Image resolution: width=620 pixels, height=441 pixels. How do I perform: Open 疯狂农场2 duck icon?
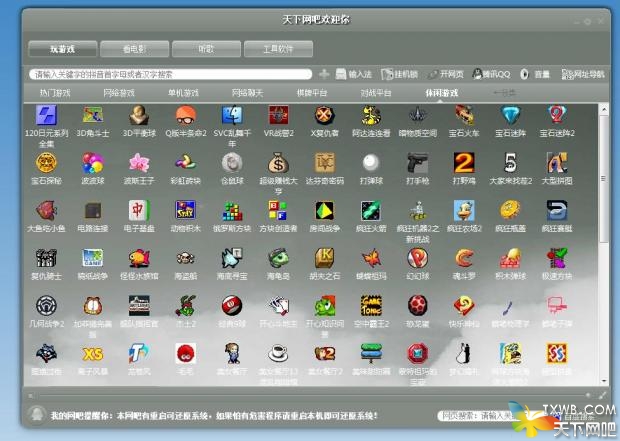(464, 210)
